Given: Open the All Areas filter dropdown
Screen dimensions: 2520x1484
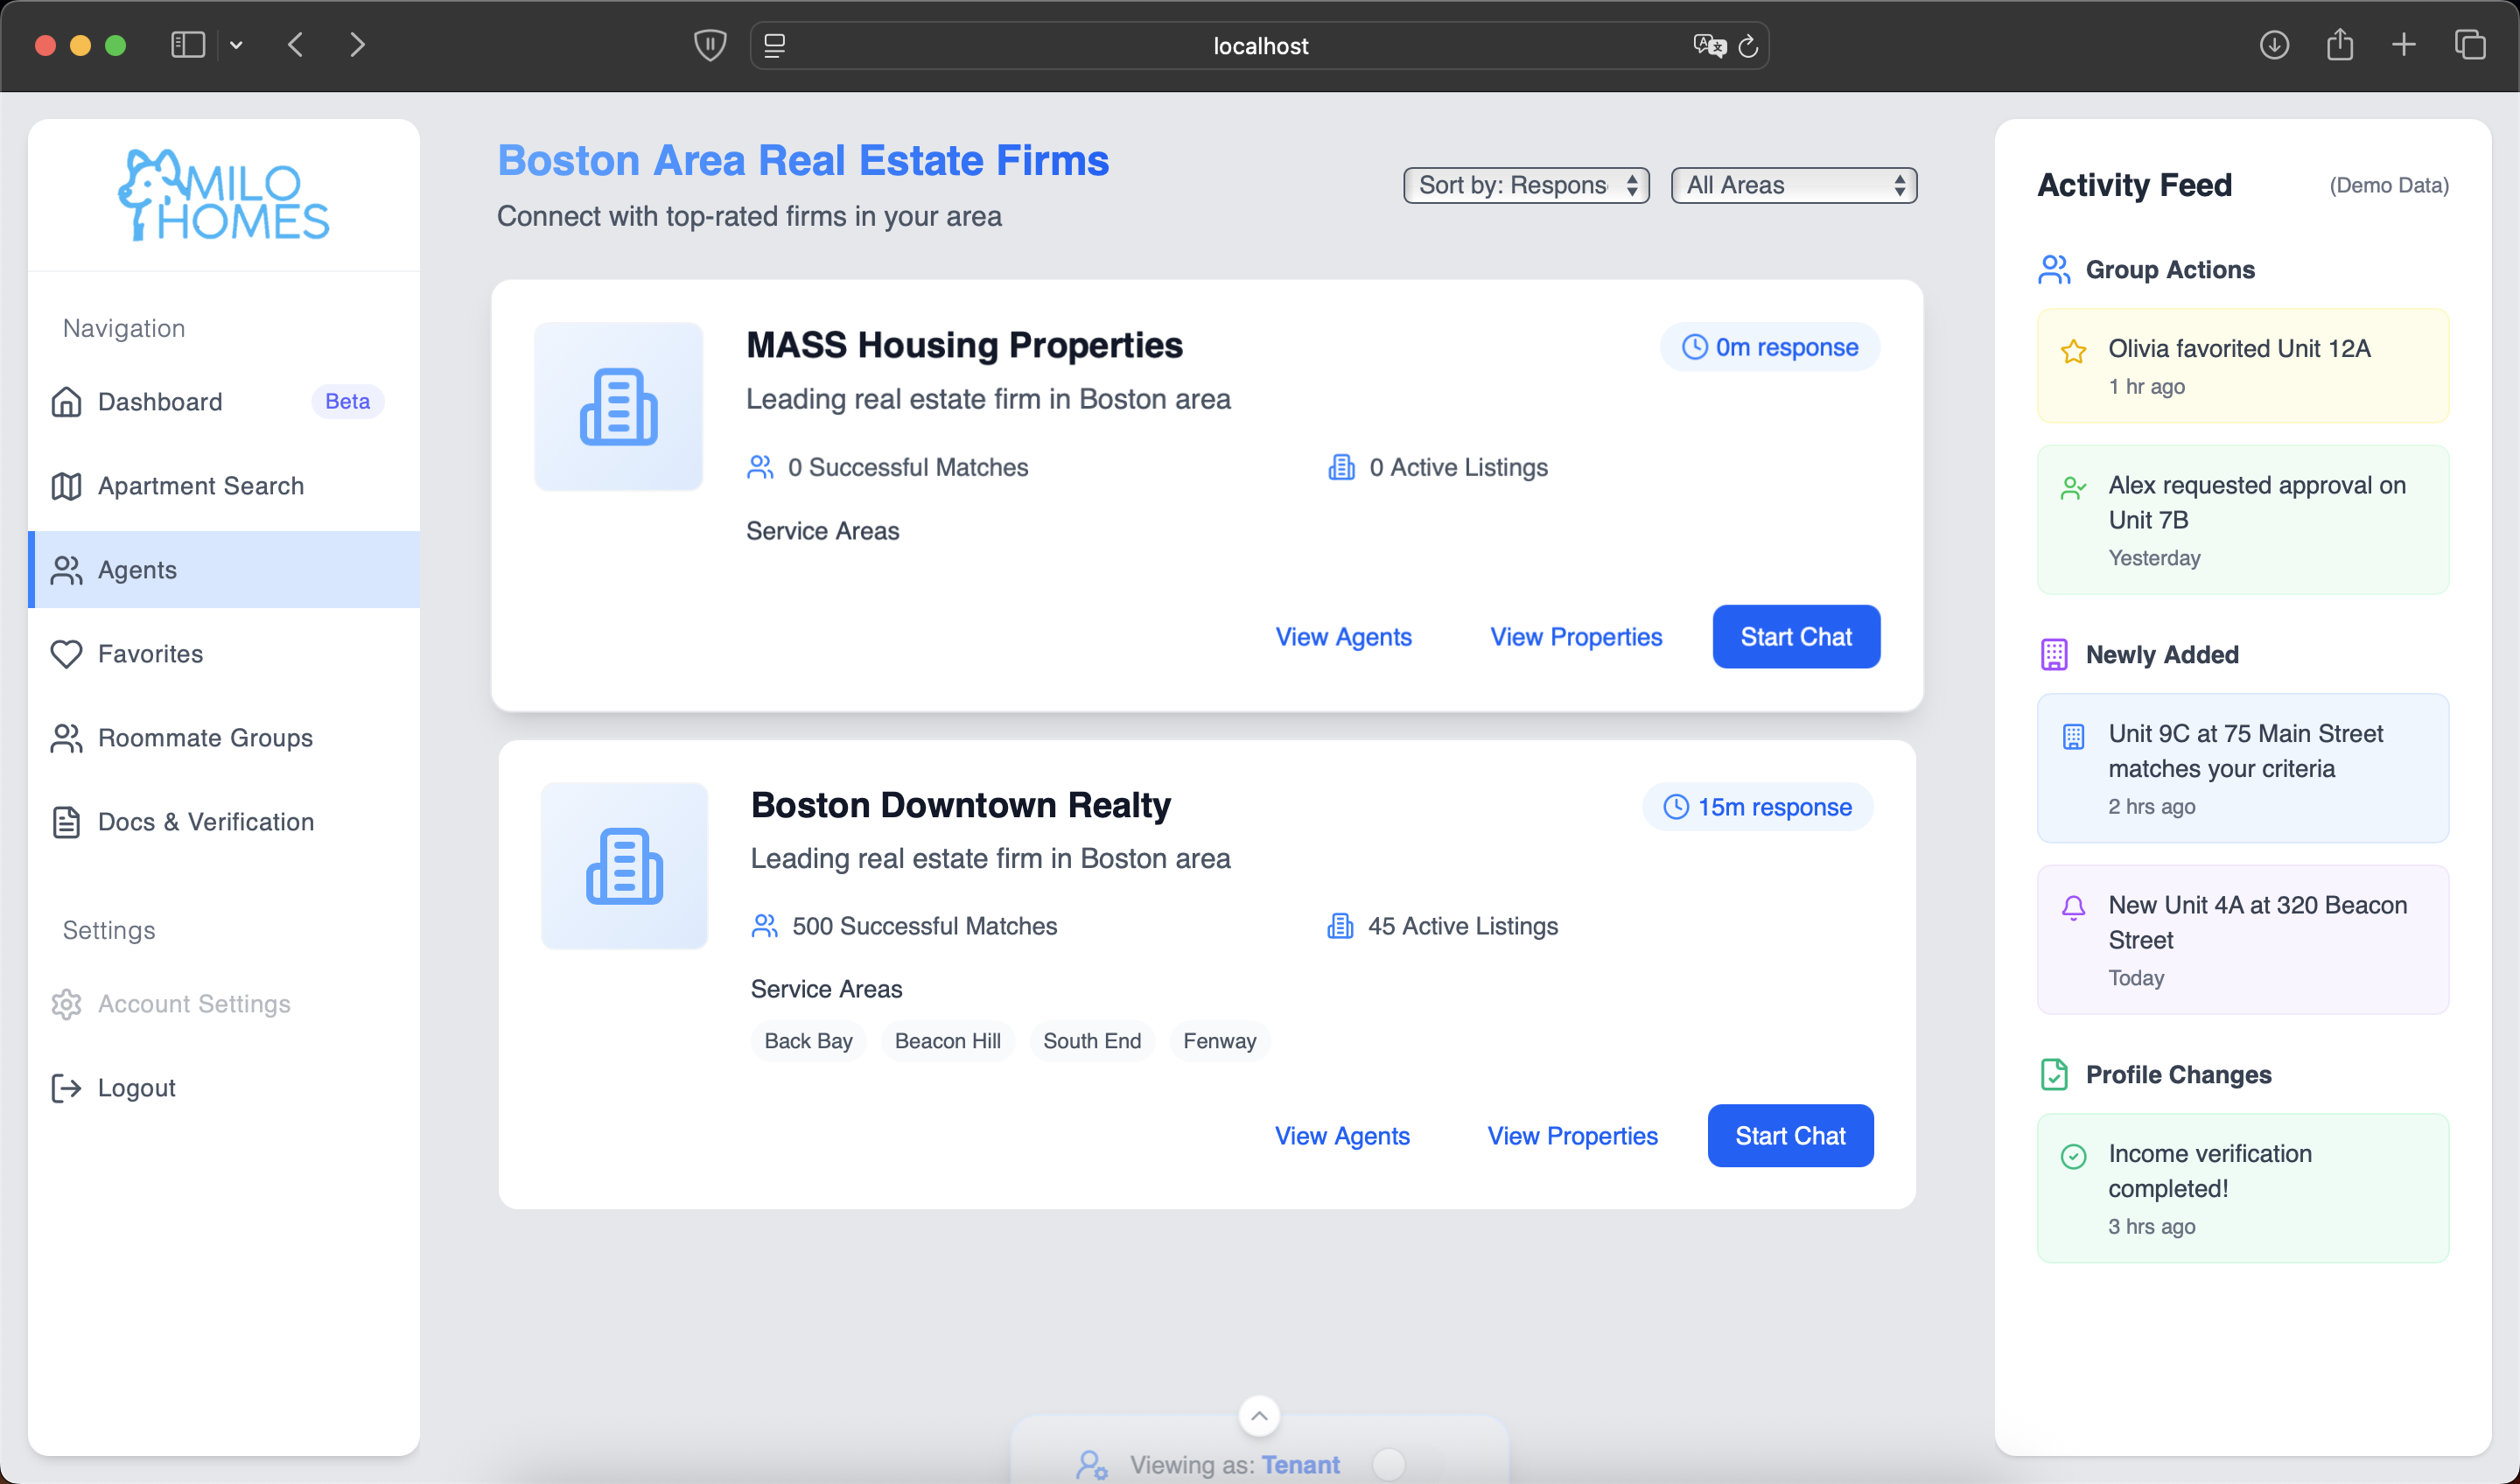Looking at the screenshot, I should click(x=1793, y=185).
